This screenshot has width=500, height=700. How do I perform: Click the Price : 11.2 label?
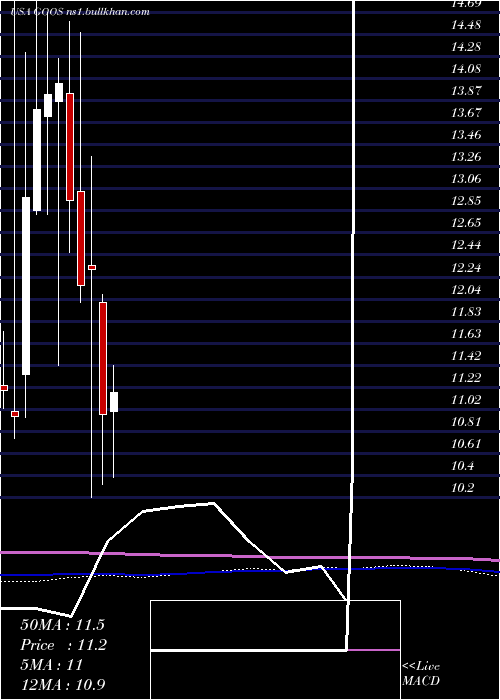click(x=63, y=645)
